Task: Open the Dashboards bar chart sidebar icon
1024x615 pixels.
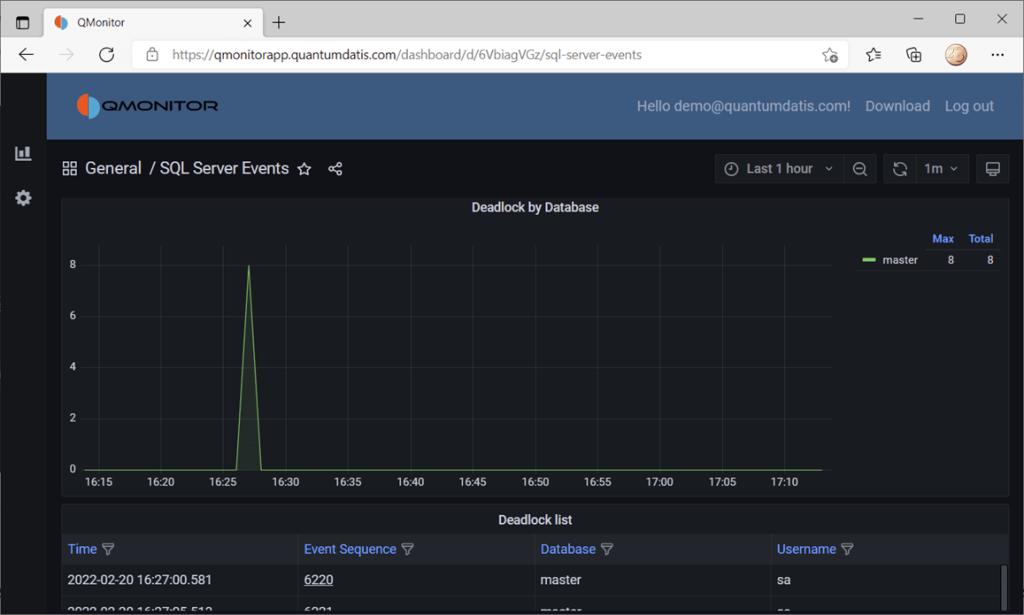Action: click(x=23, y=153)
